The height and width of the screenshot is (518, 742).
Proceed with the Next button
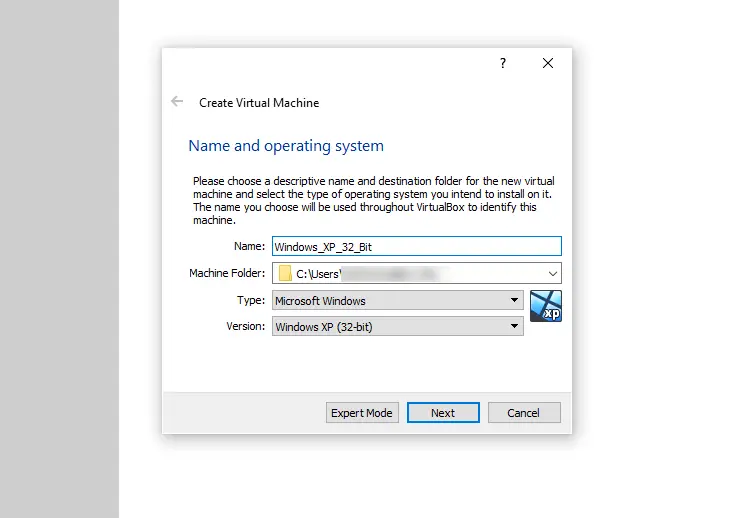tap(443, 413)
